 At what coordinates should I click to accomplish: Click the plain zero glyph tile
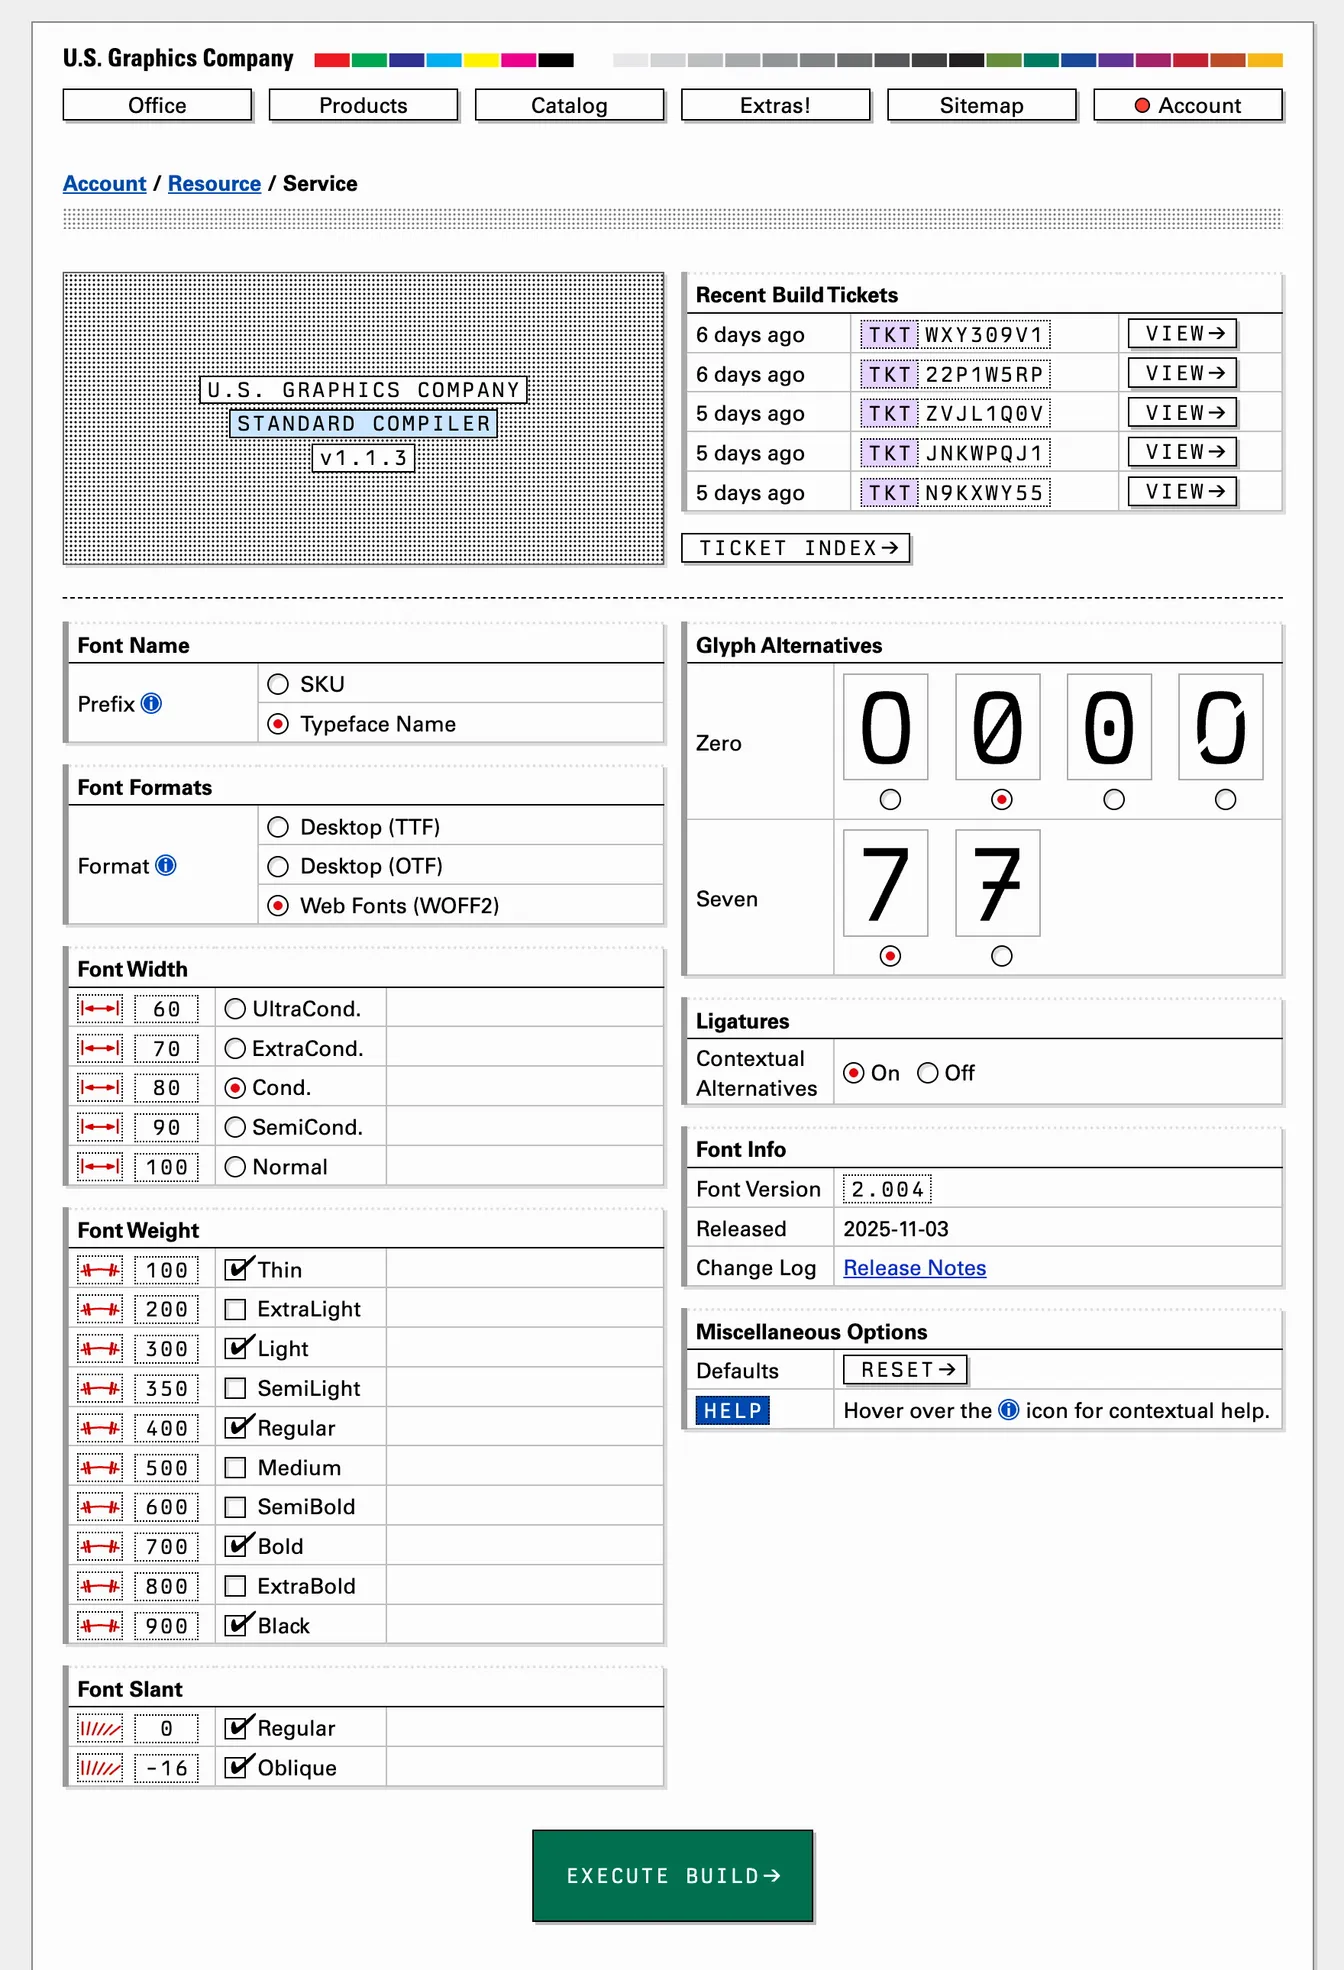pyautogui.click(x=886, y=727)
